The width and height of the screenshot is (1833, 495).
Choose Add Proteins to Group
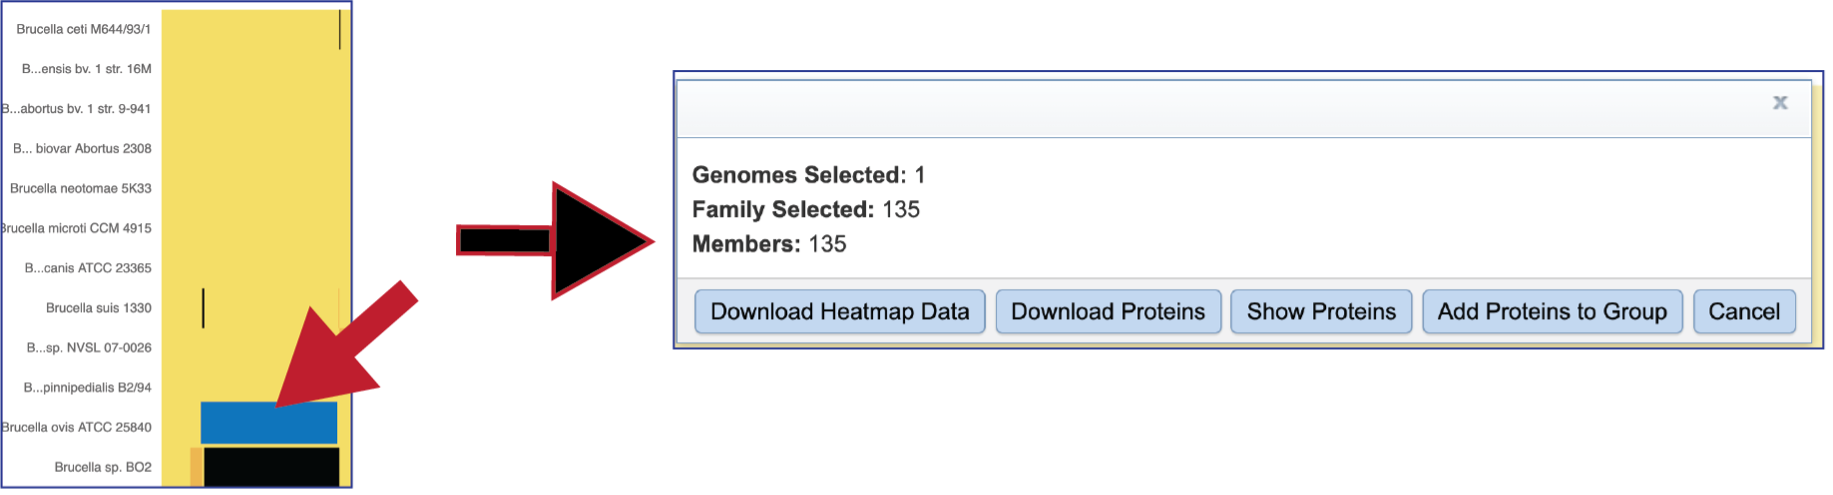click(x=1552, y=312)
